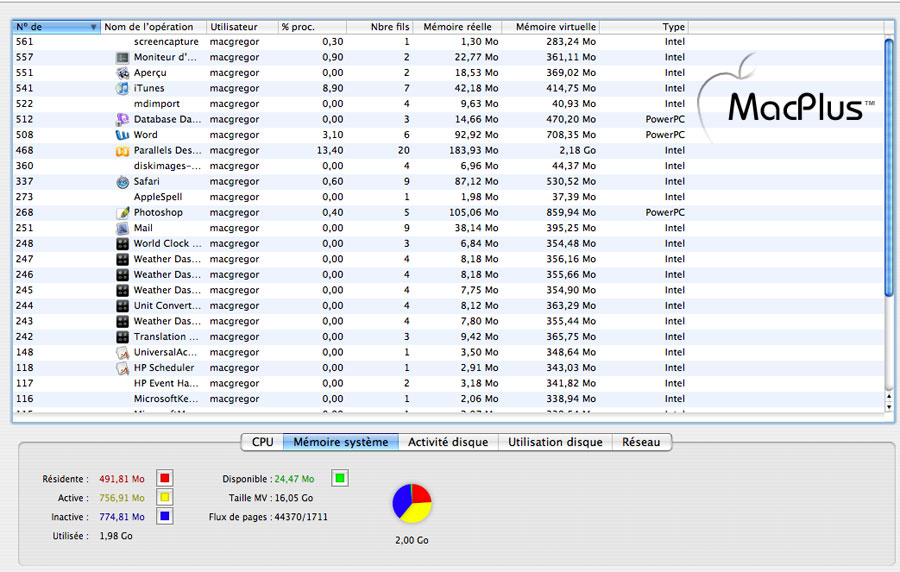
Task: Click the Photoshop feather icon
Action: (x=122, y=213)
